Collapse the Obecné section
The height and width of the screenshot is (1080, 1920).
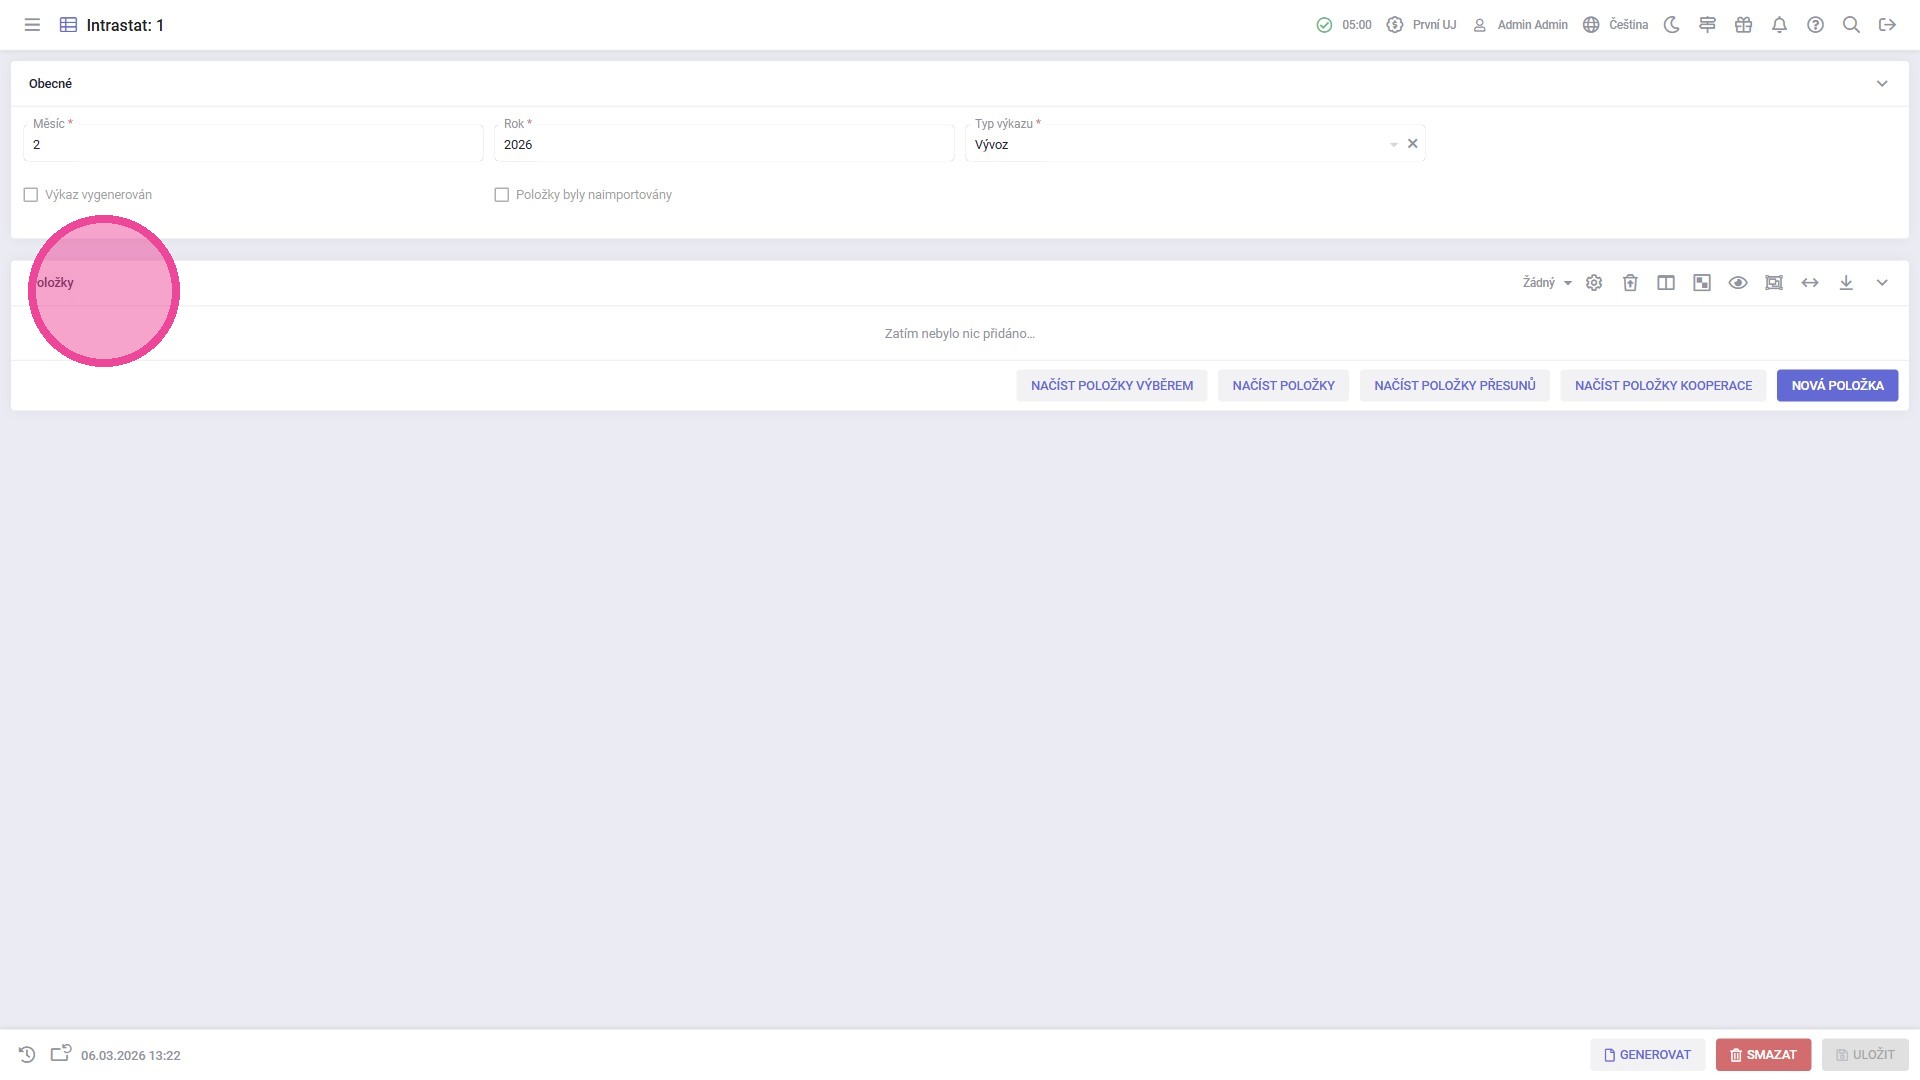pos(1882,84)
